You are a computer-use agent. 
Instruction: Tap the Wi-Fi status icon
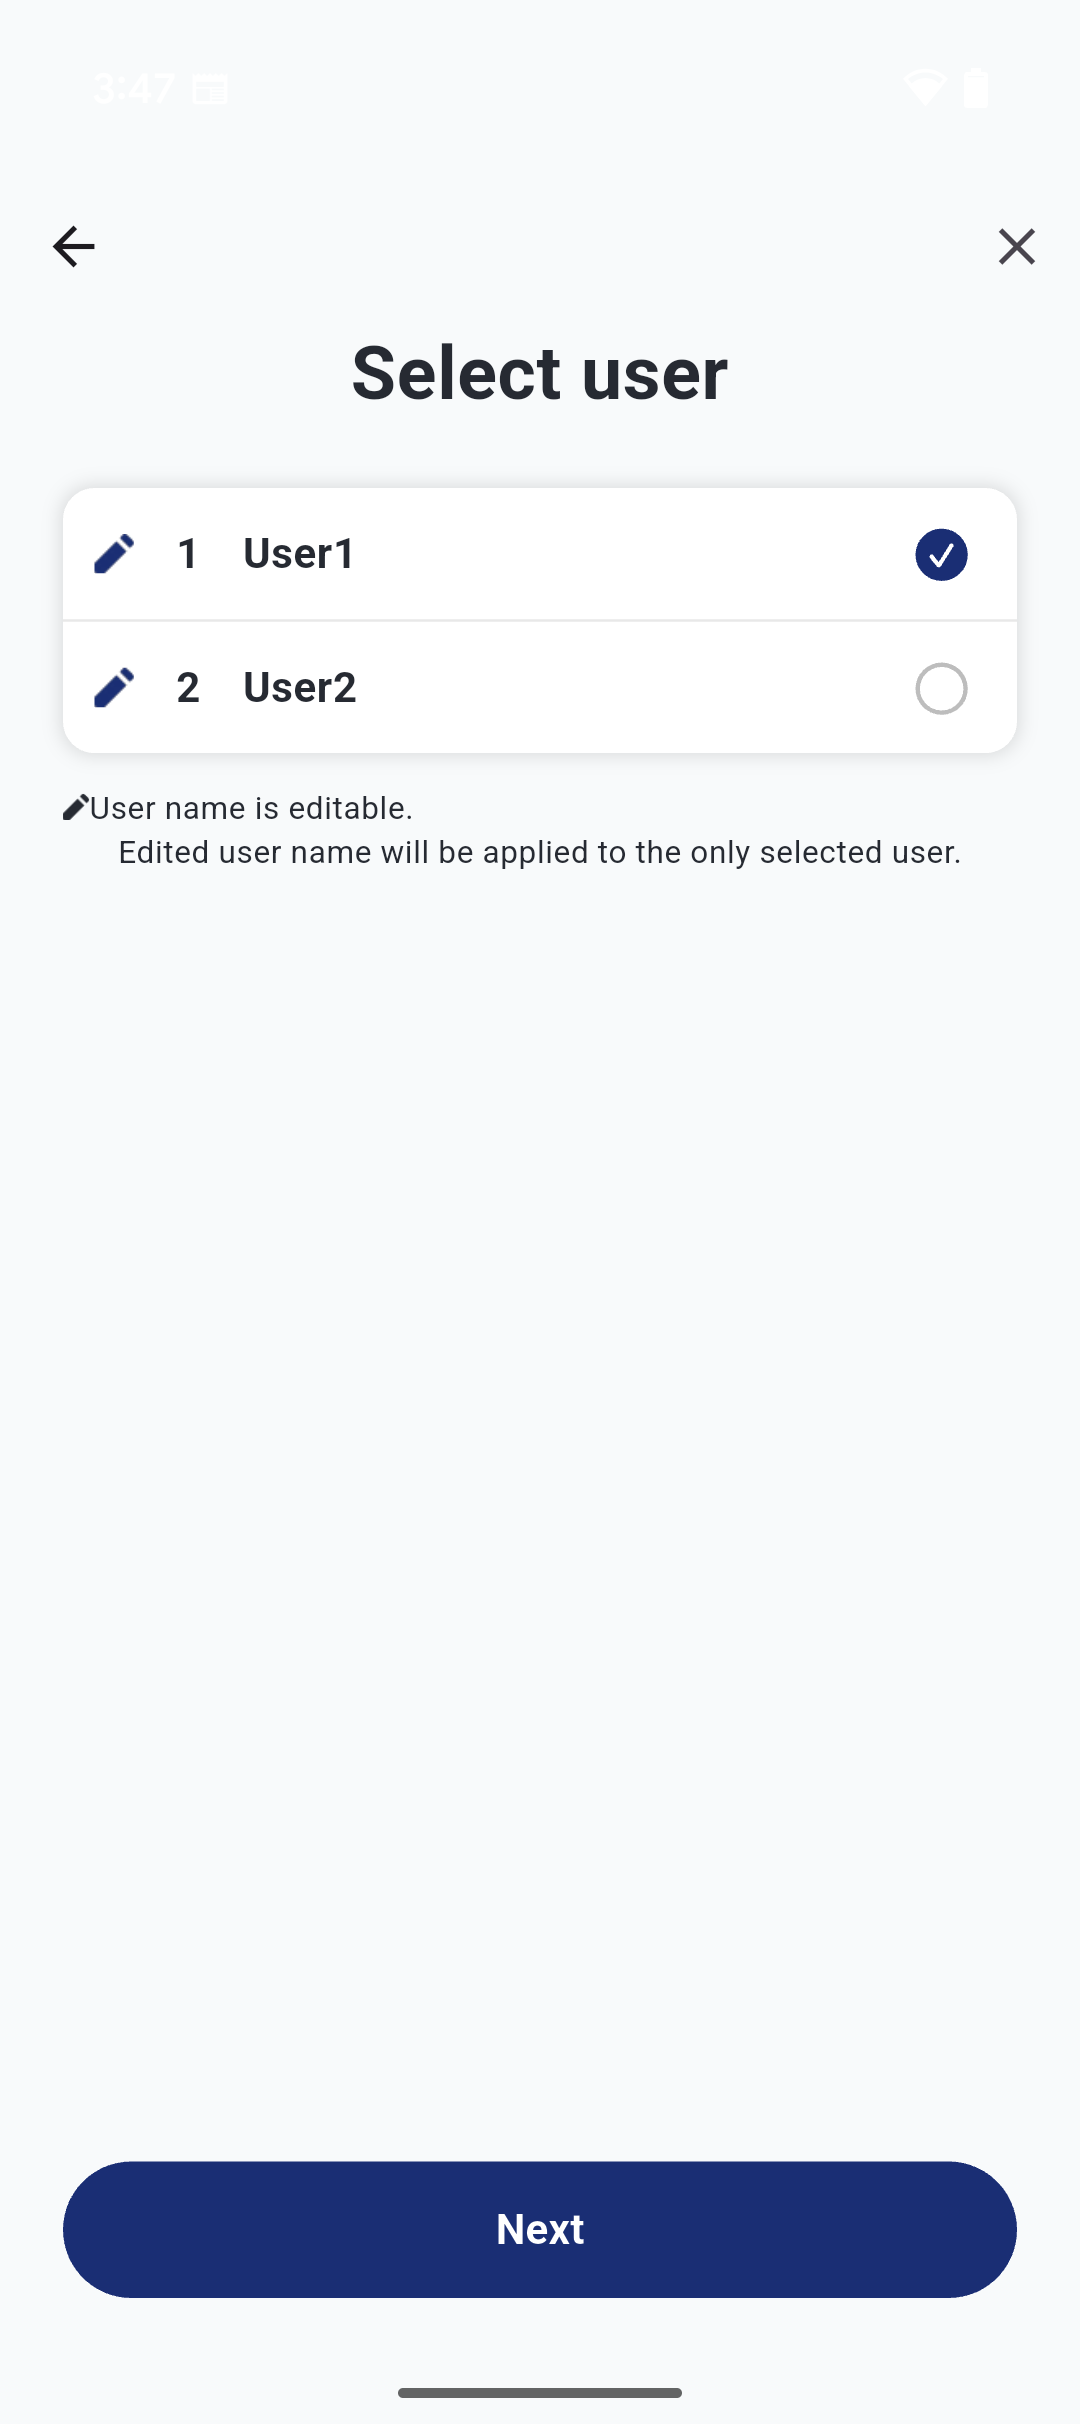[925, 88]
